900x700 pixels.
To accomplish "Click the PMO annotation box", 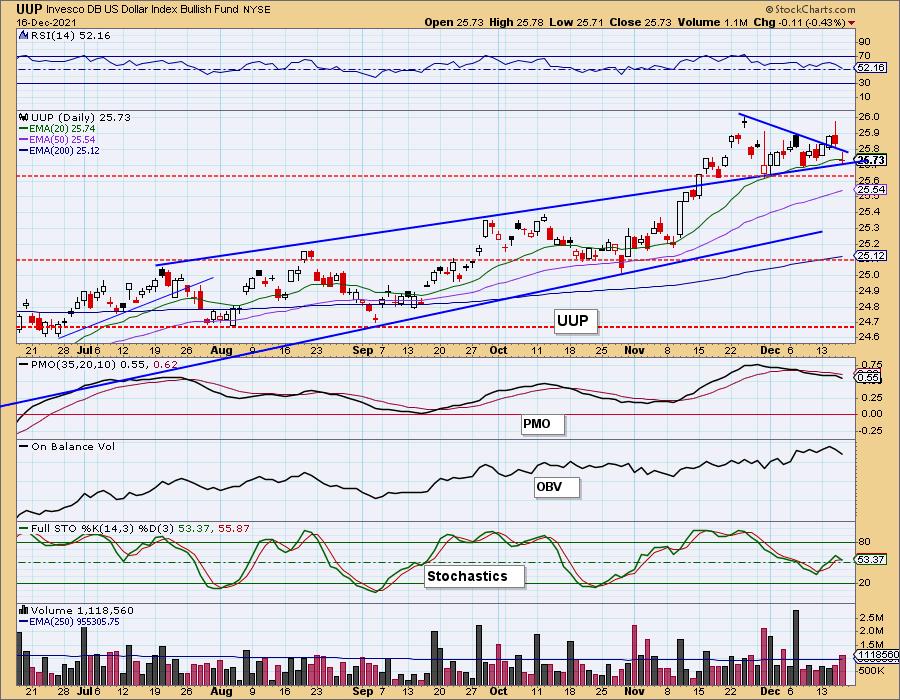I will (x=542, y=424).
